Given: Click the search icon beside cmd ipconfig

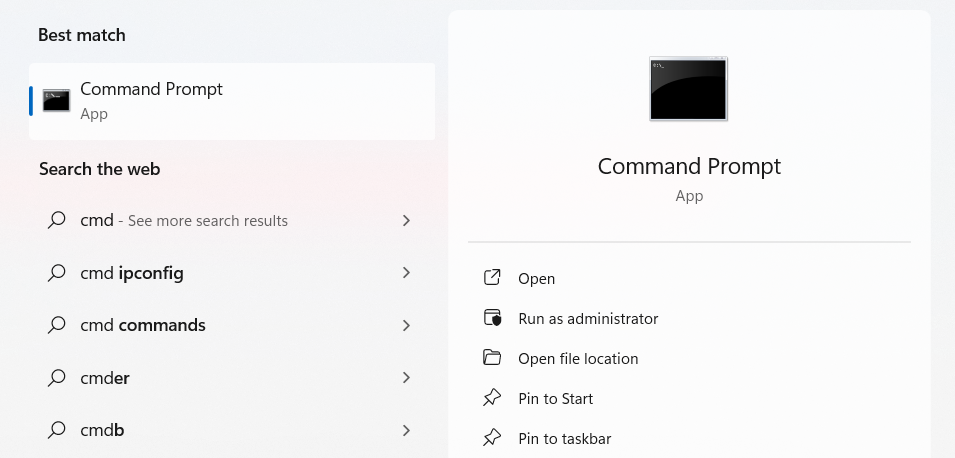Looking at the screenshot, I should point(57,273).
